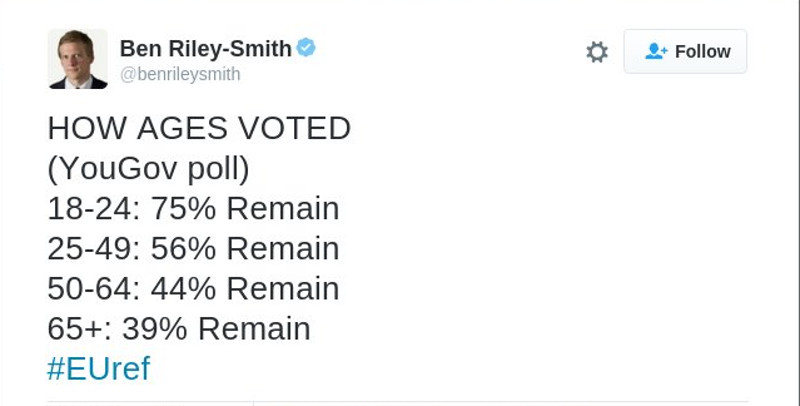
Task: Click the 56% figure
Action: point(183,248)
